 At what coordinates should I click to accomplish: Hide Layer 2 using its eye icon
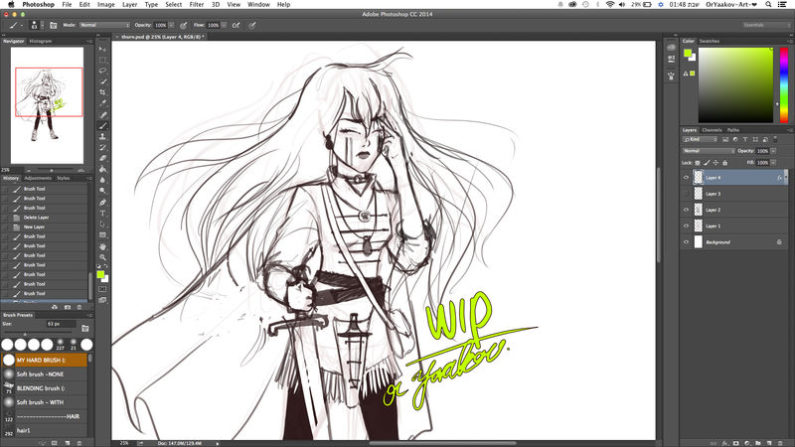(x=686, y=210)
